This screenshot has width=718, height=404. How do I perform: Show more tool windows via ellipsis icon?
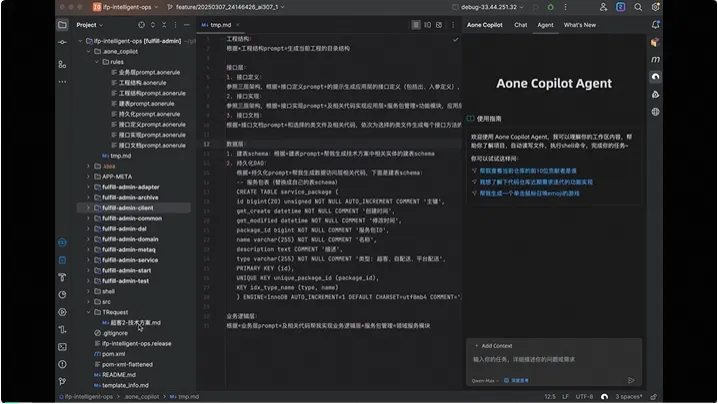pyautogui.click(x=62, y=82)
